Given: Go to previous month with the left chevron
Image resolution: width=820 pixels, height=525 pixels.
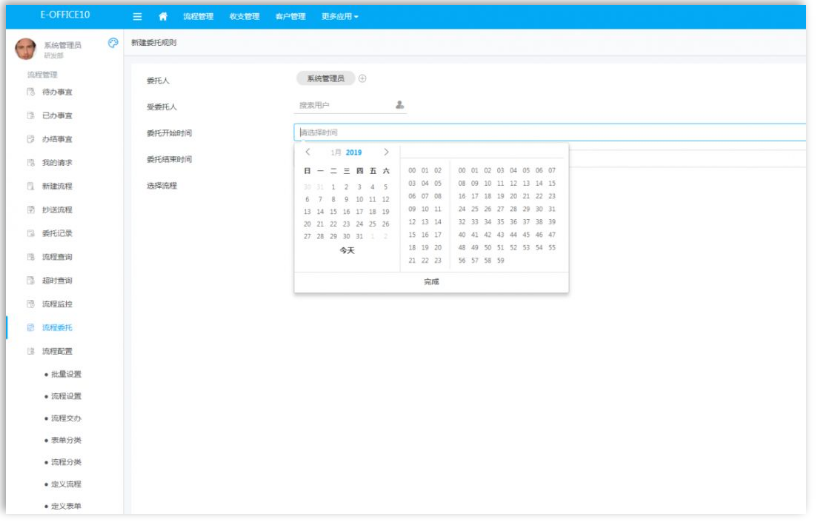Looking at the screenshot, I should point(308,152).
